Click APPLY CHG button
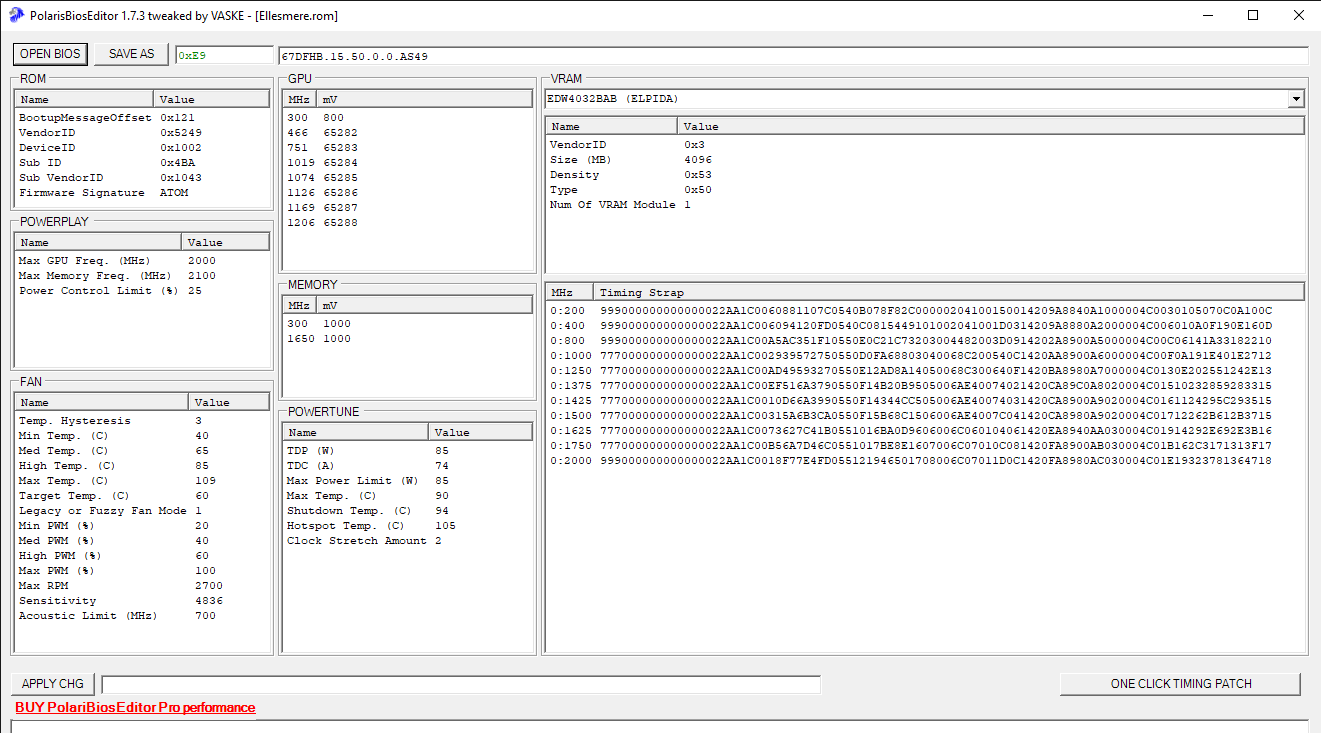Screen dimensions: 1321x733 pyautogui.click(x=53, y=684)
